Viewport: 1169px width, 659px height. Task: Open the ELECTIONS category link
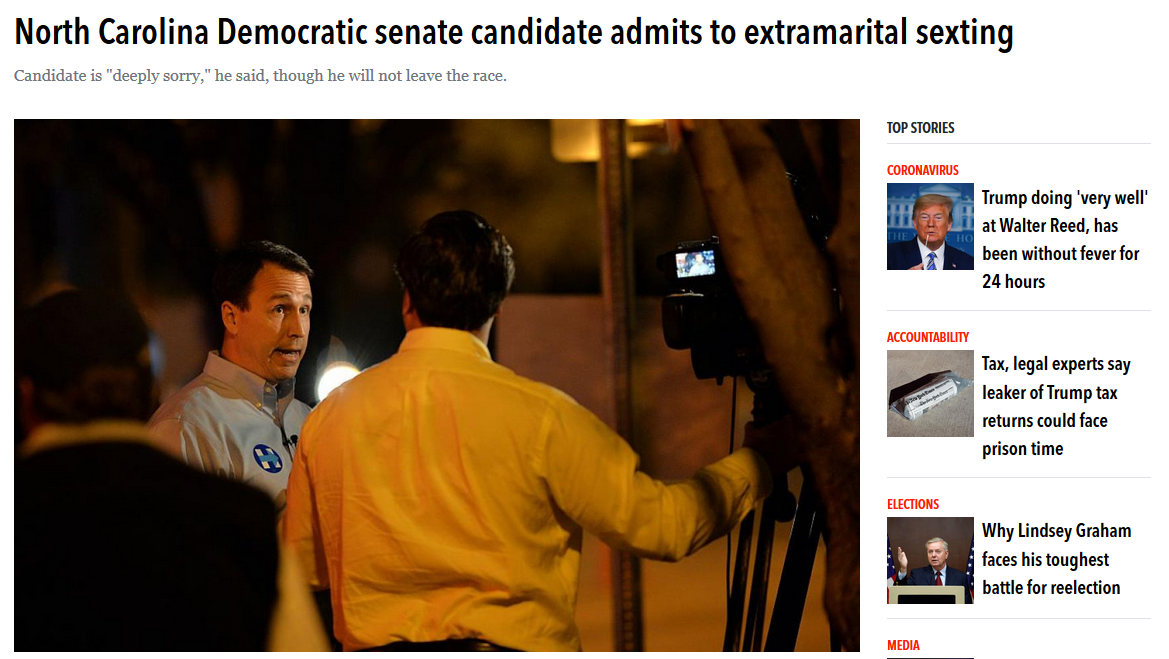click(913, 504)
